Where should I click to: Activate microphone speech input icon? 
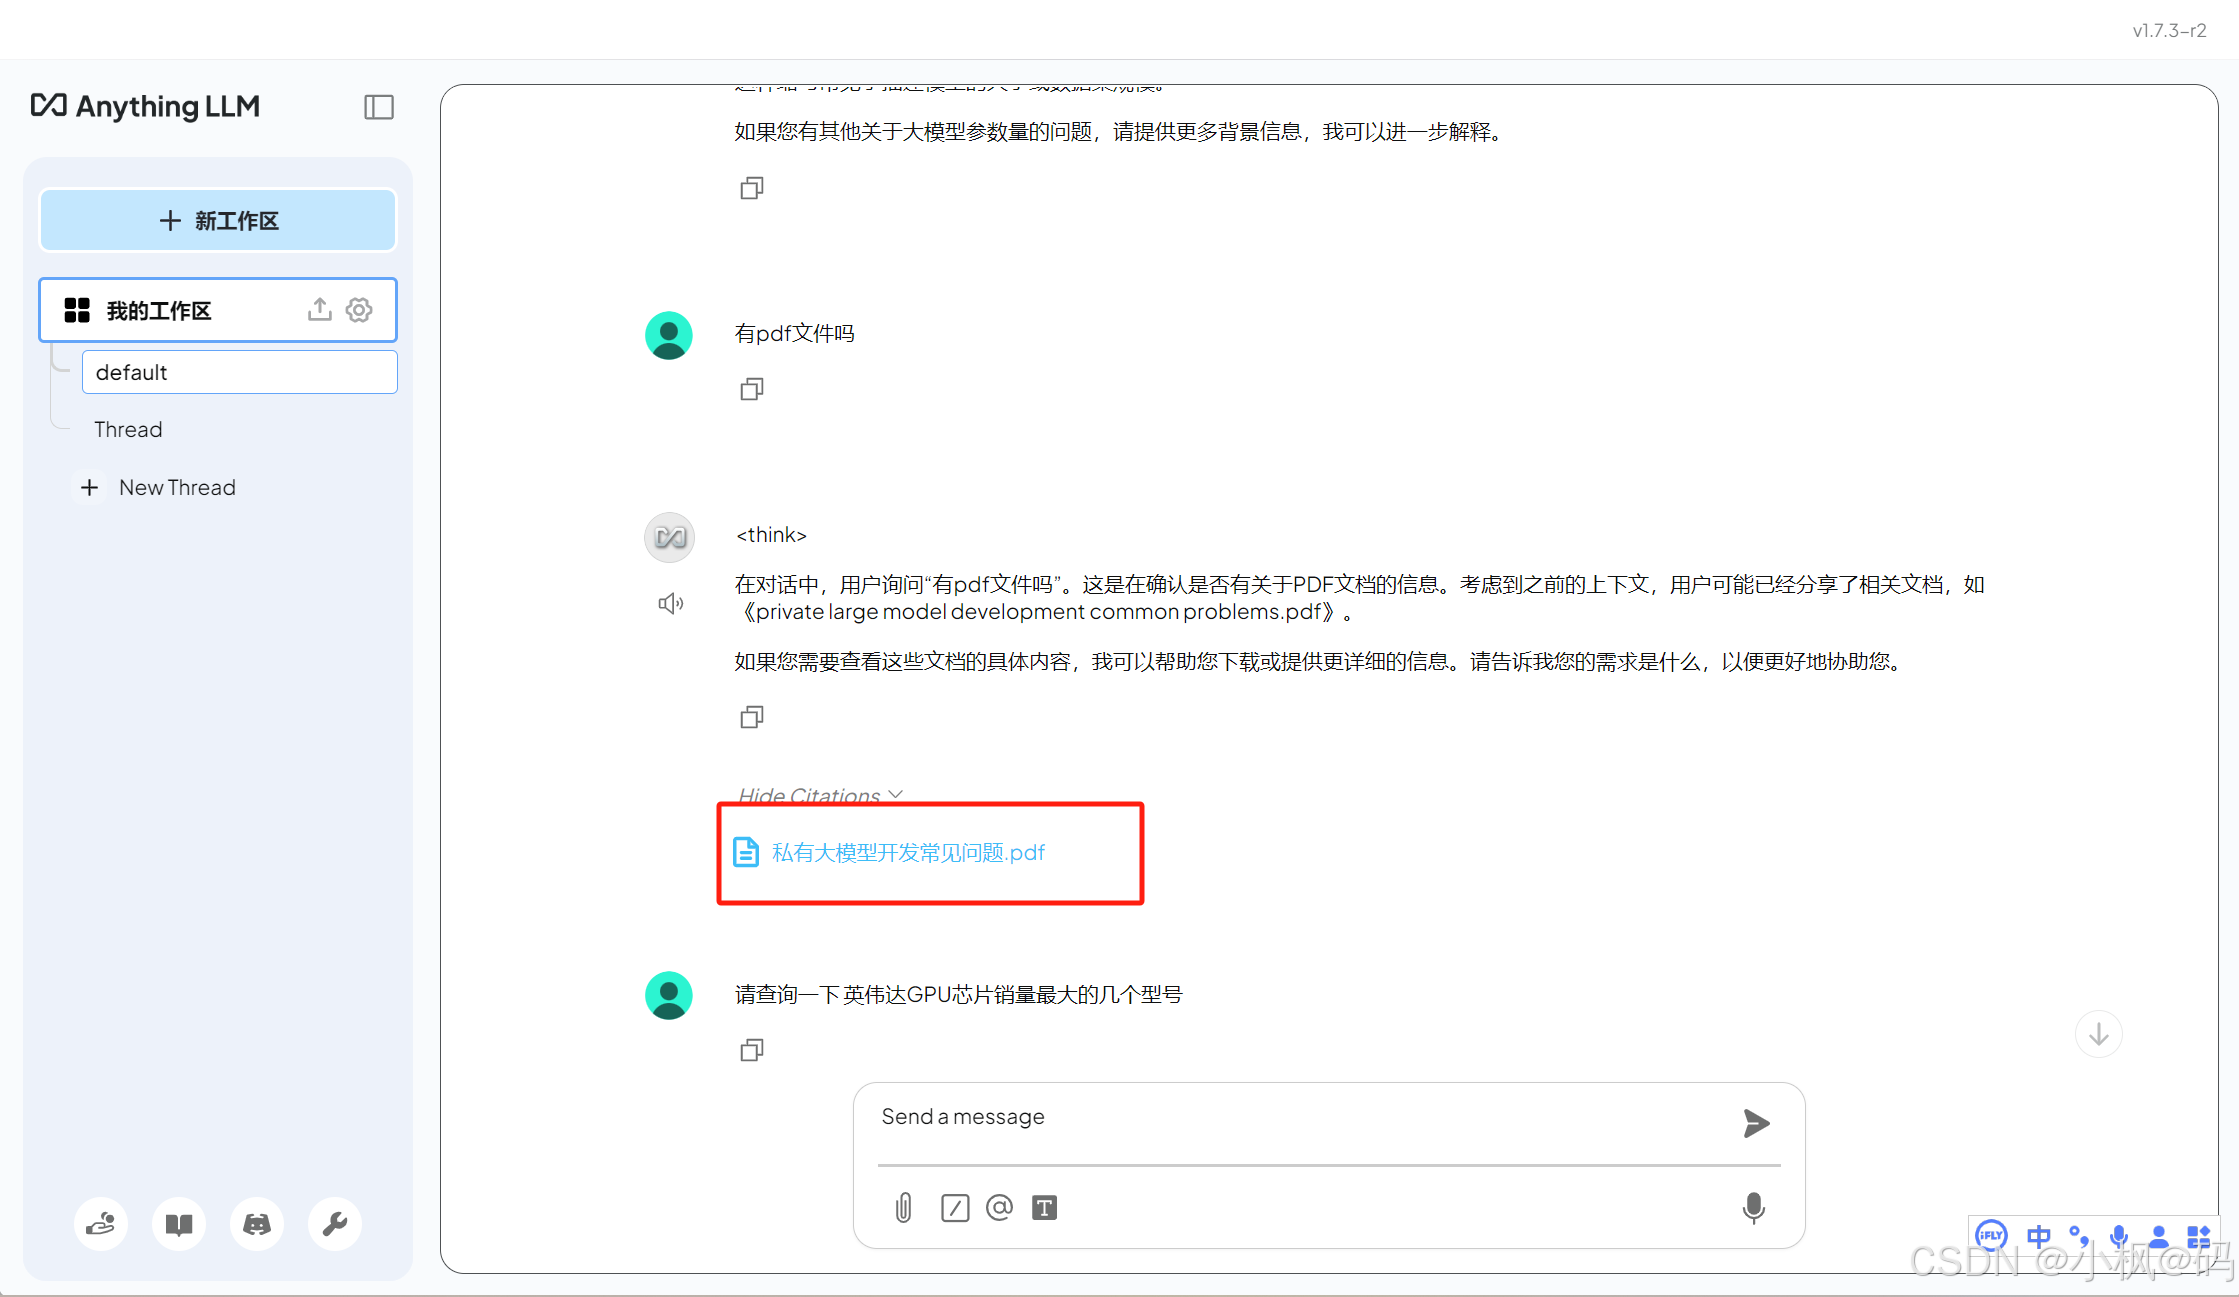click(1753, 1208)
